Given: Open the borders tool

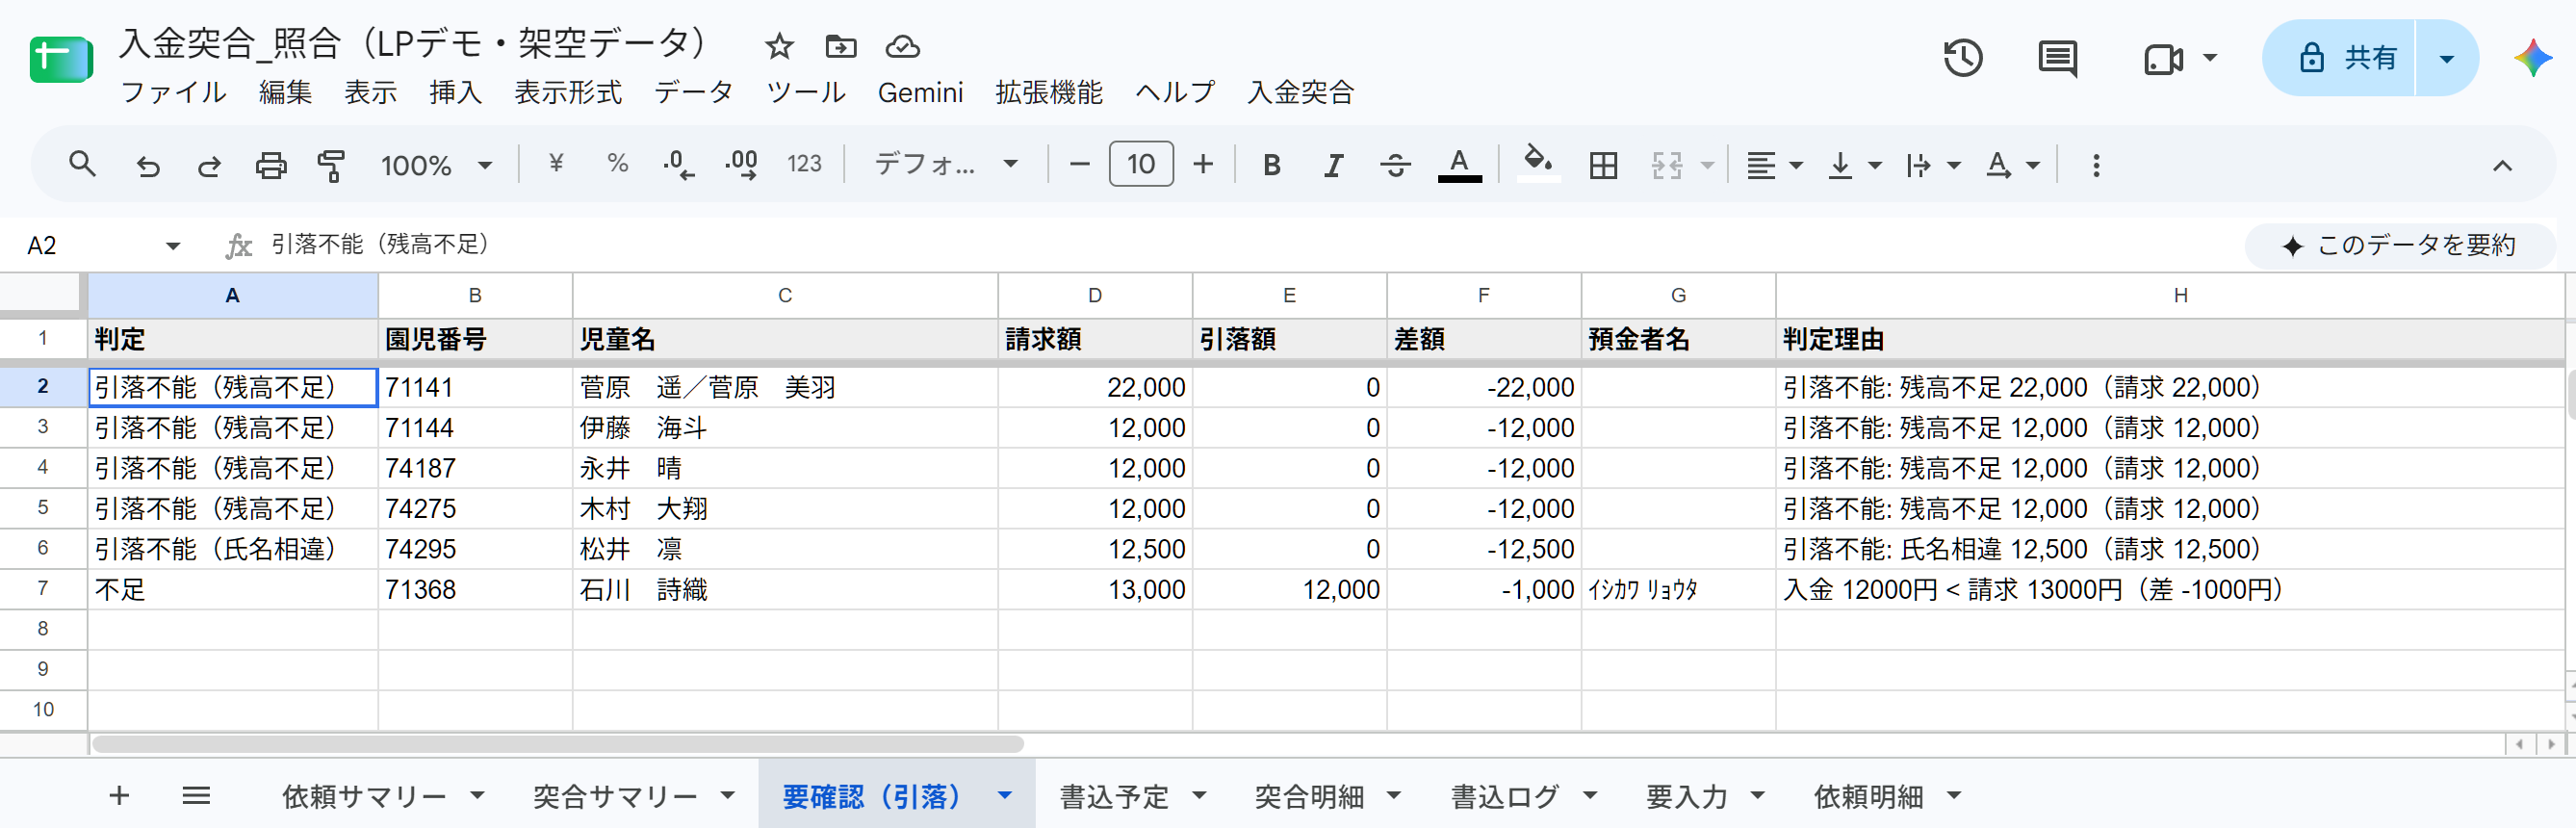Looking at the screenshot, I should click(1603, 165).
